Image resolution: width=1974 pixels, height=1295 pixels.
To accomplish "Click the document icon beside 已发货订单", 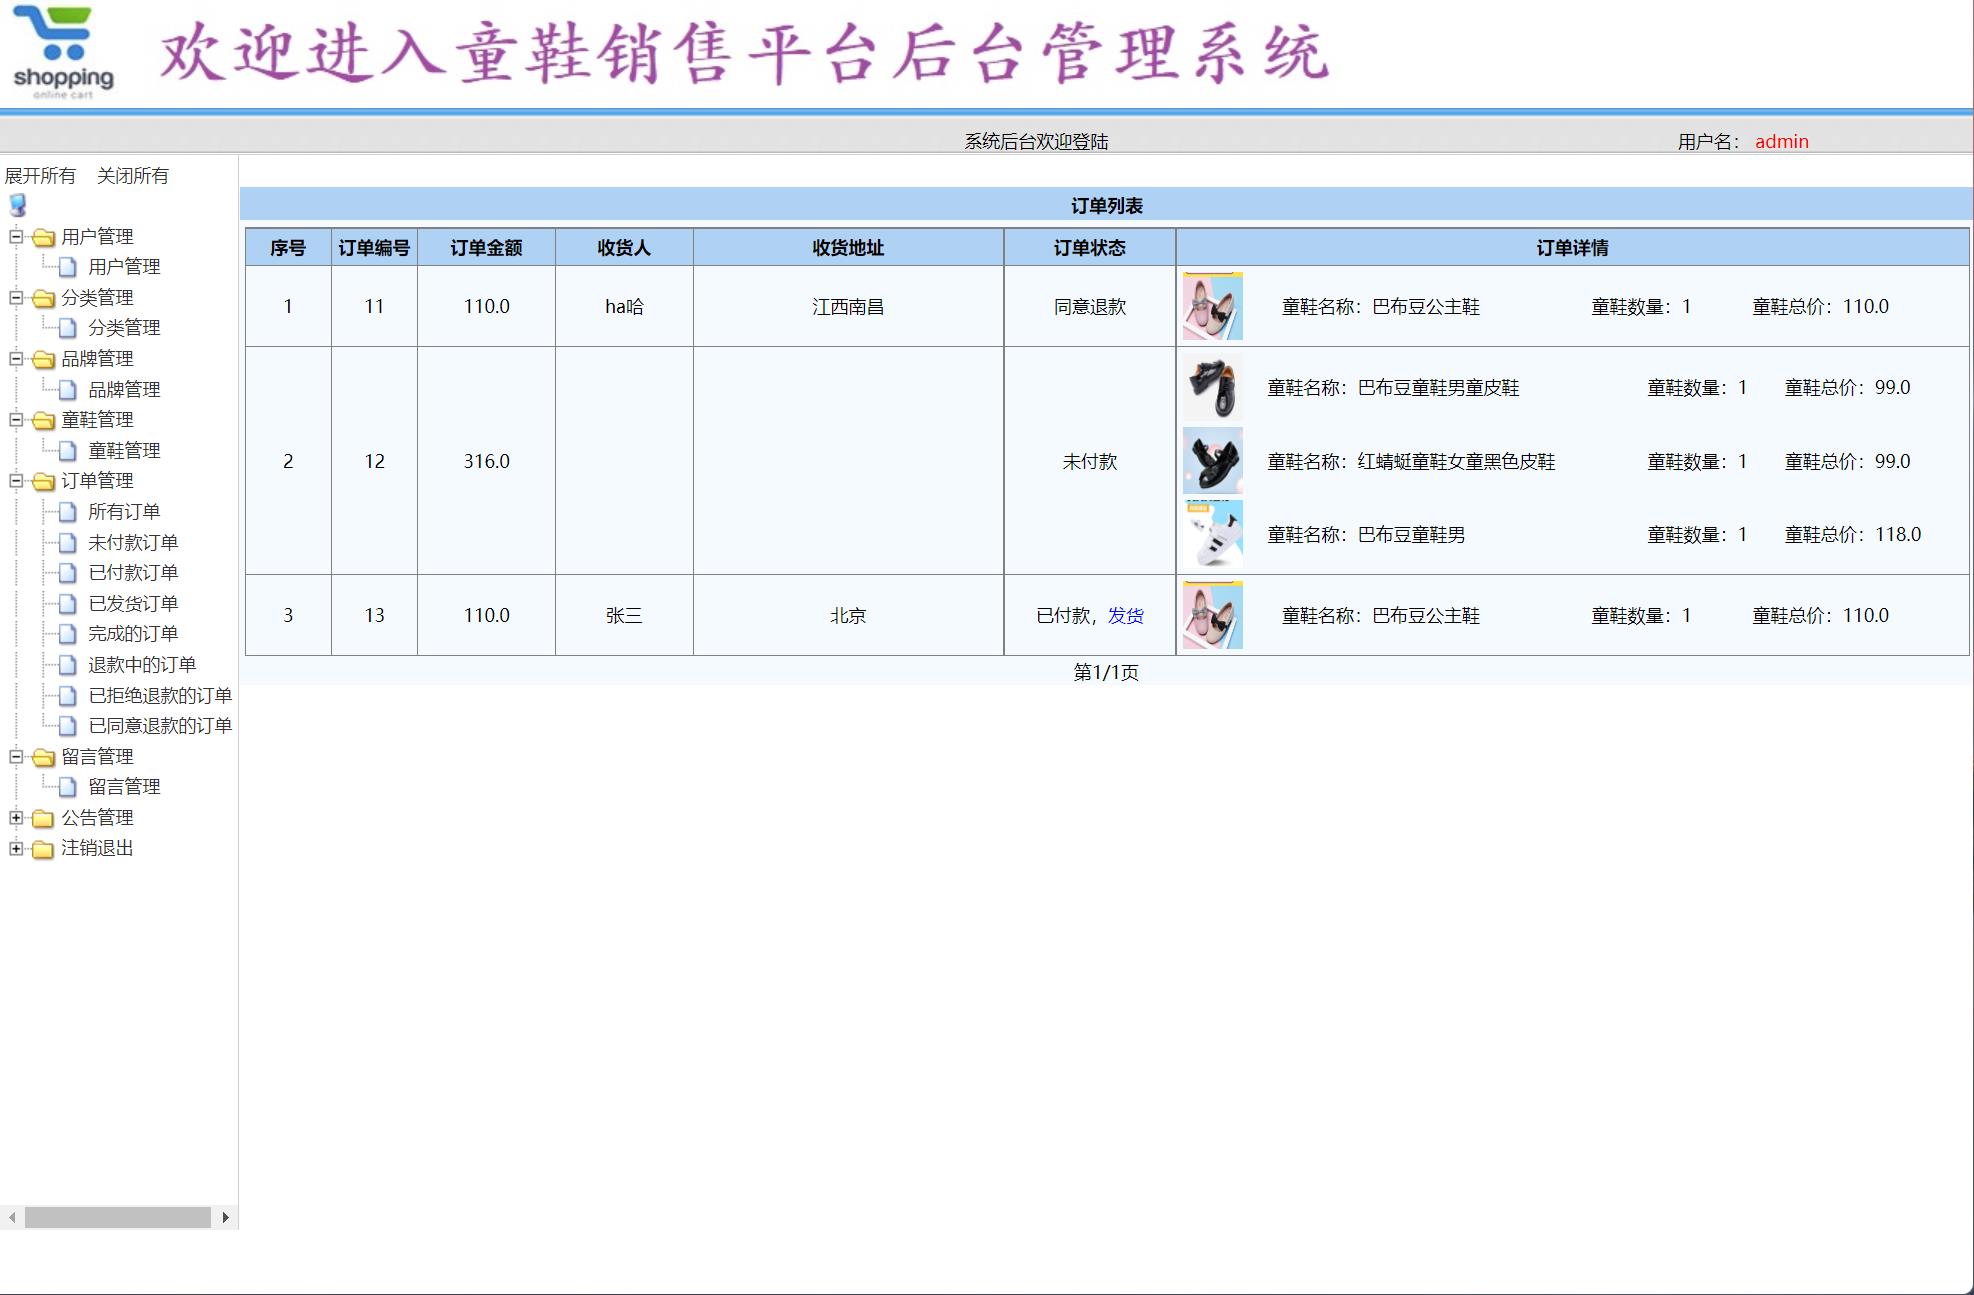I will click(x=66, y=603).
